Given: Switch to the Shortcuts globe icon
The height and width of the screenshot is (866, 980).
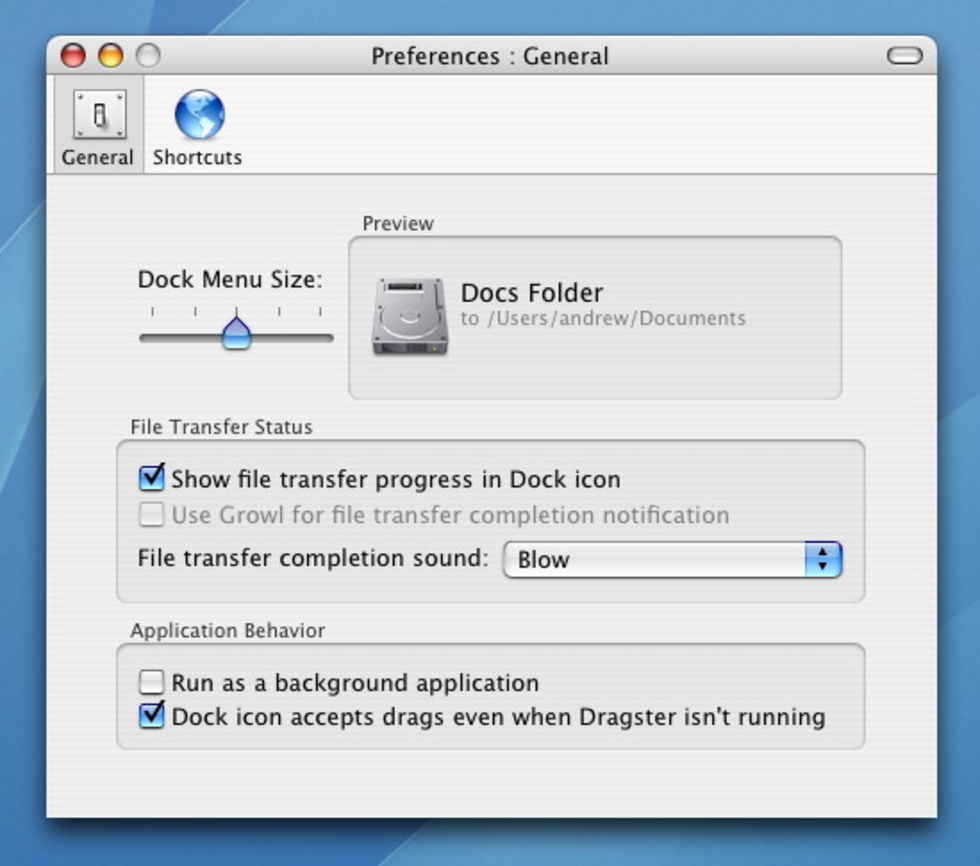Looking at the screenshot, I should tap(199, 116).
